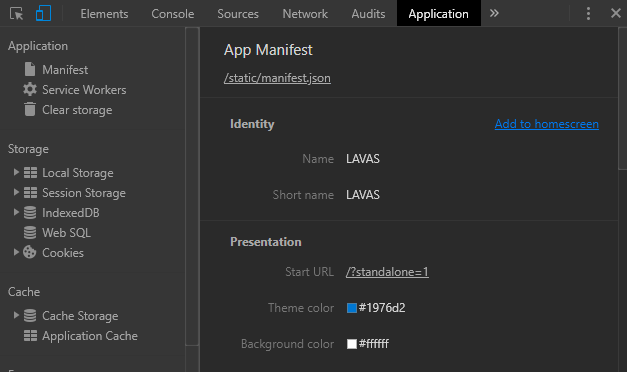Click the IndexedDB database icon

tap(30, 212)
